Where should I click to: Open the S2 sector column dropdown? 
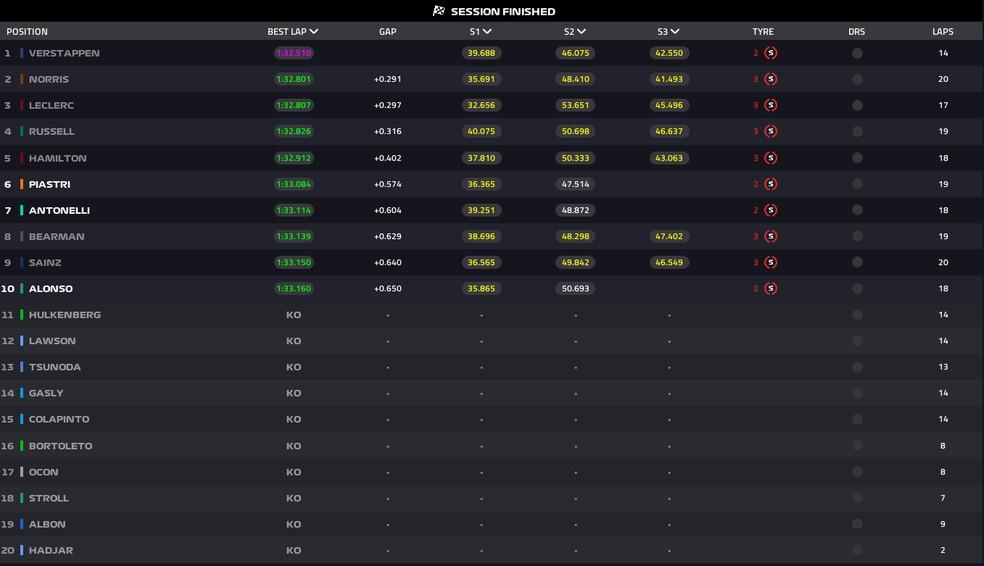click(x=581, y=31)
